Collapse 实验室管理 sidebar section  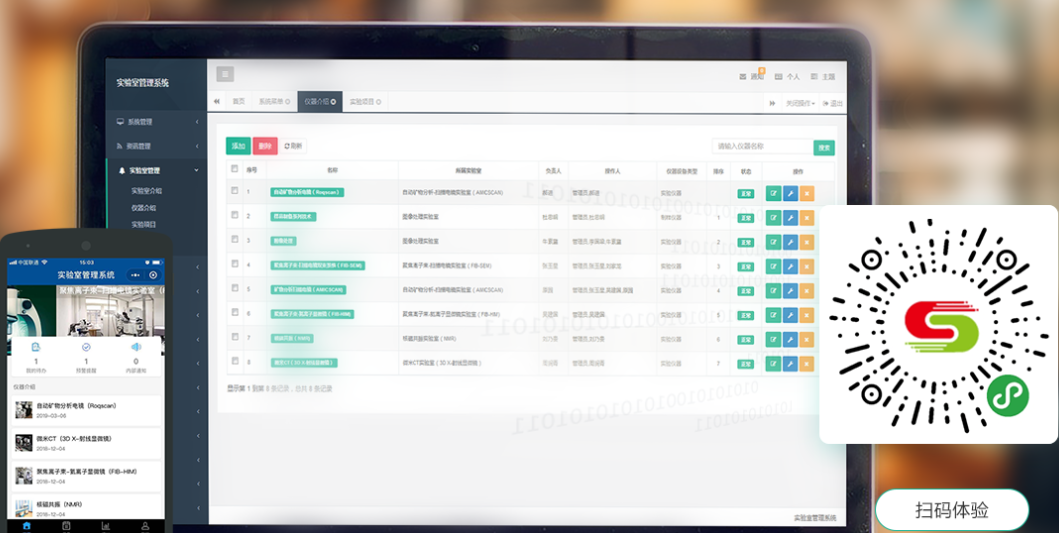click(157, 170)
